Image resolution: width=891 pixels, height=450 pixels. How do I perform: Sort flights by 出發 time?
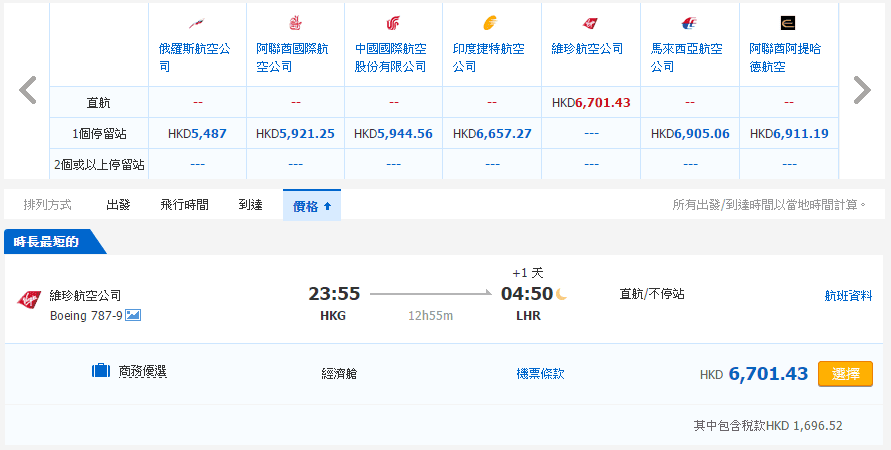[x=118, y=205]
